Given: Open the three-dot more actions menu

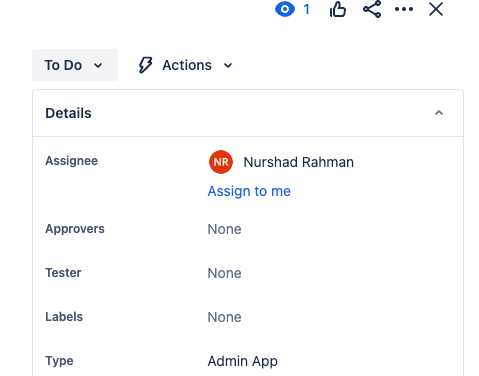Looking at the screenshot, I should (x=404, y=9).
